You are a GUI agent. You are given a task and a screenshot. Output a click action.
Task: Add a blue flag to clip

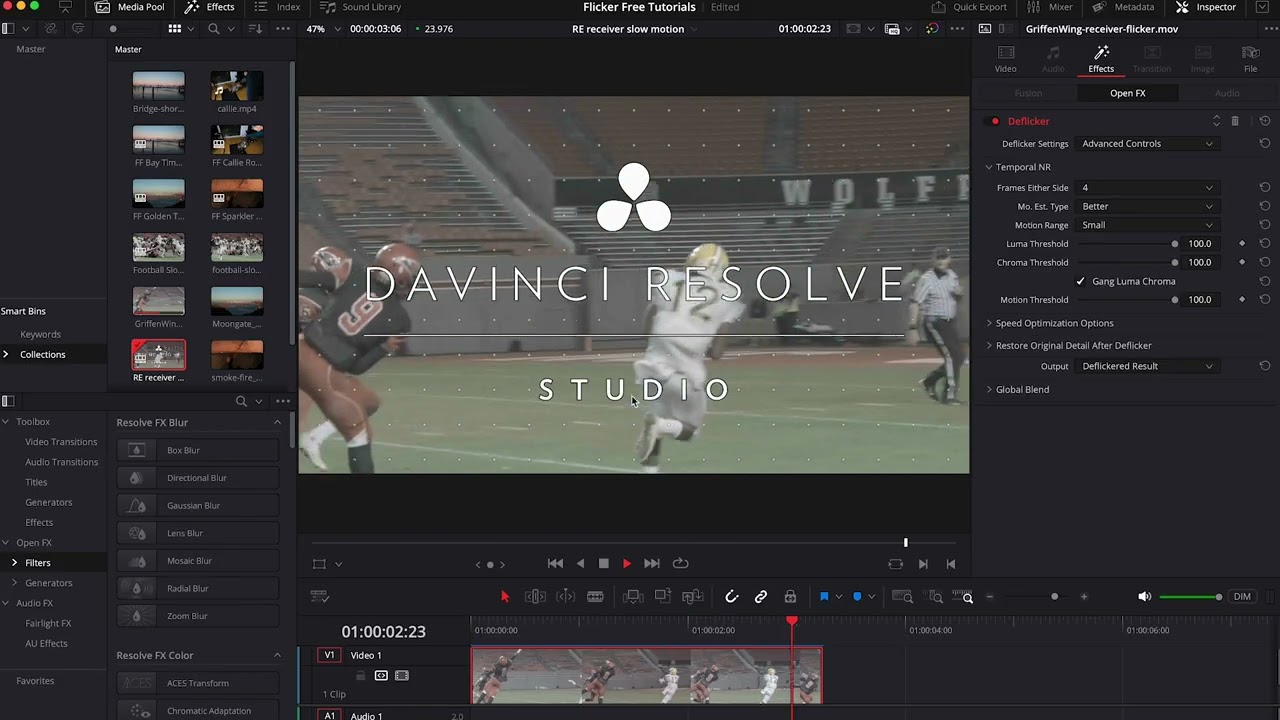pos(824,597)
